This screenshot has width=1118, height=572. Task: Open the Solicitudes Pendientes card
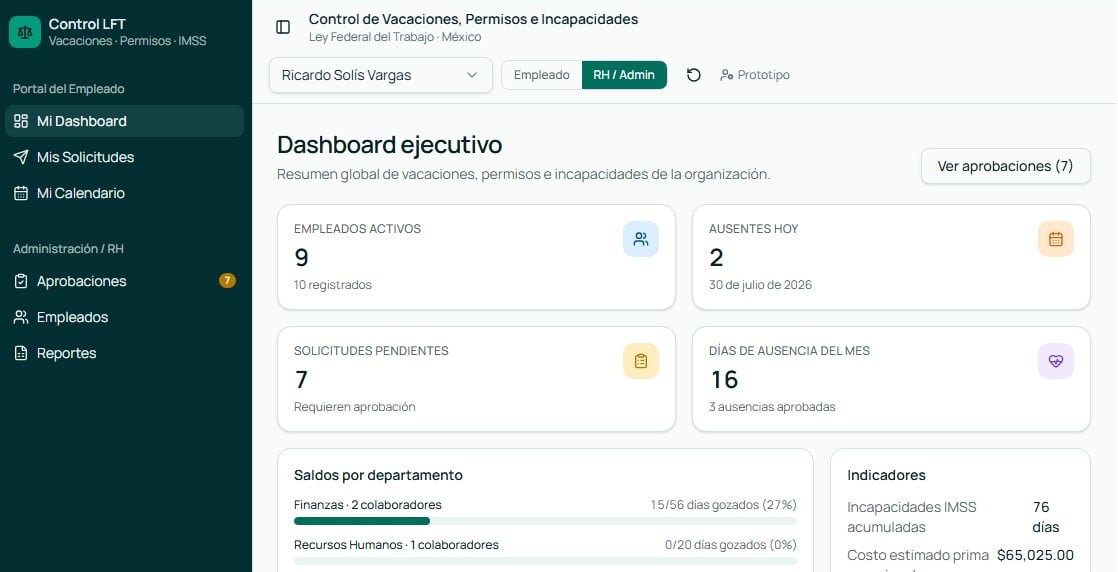[x=476, y=379]
